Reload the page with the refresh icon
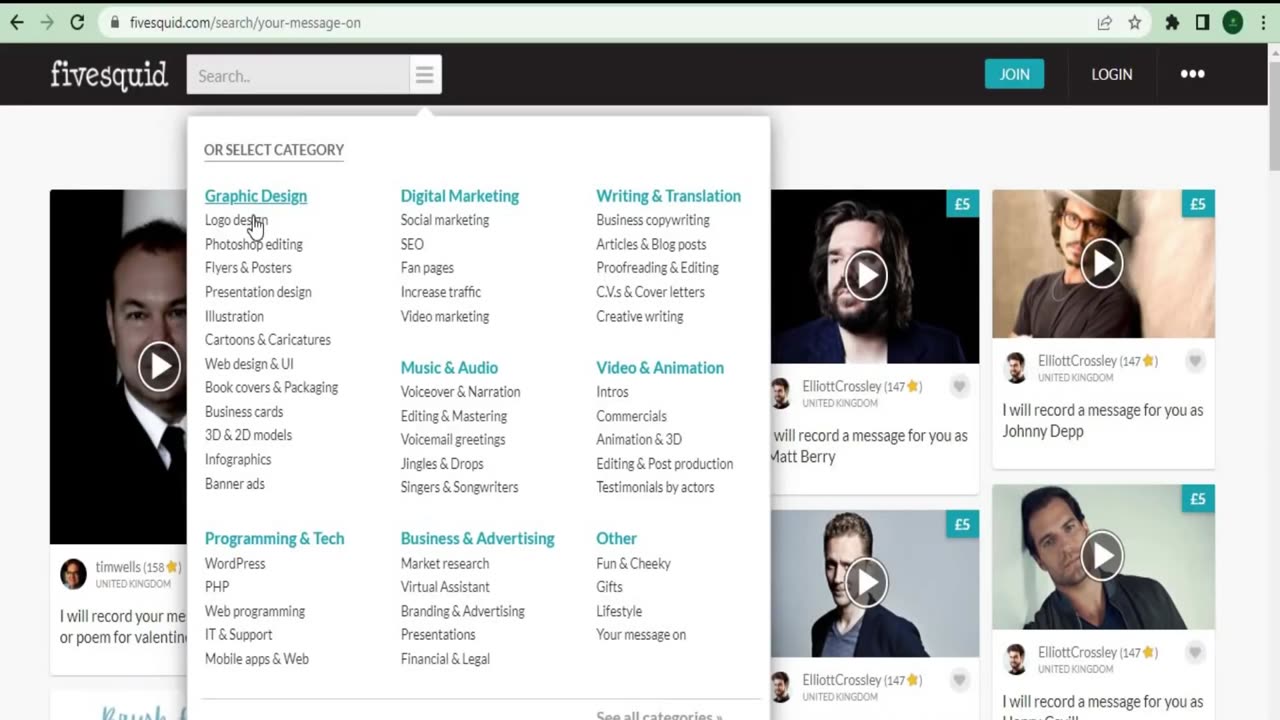Viewport: 1280px width, 720px height. [77, 22]
